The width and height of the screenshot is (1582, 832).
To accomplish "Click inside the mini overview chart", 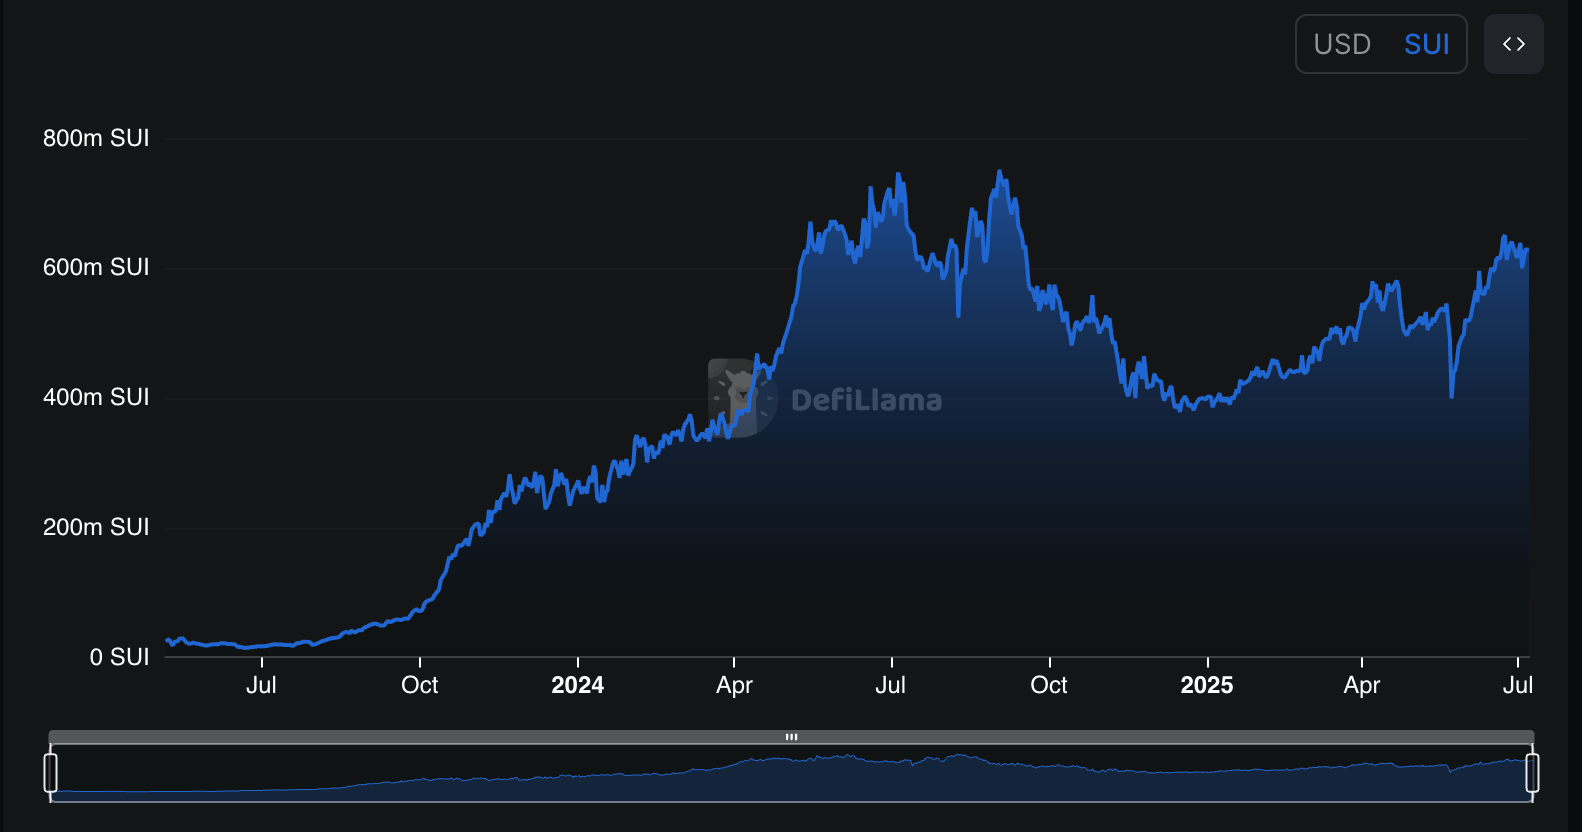I will click(x=791, y=773).
